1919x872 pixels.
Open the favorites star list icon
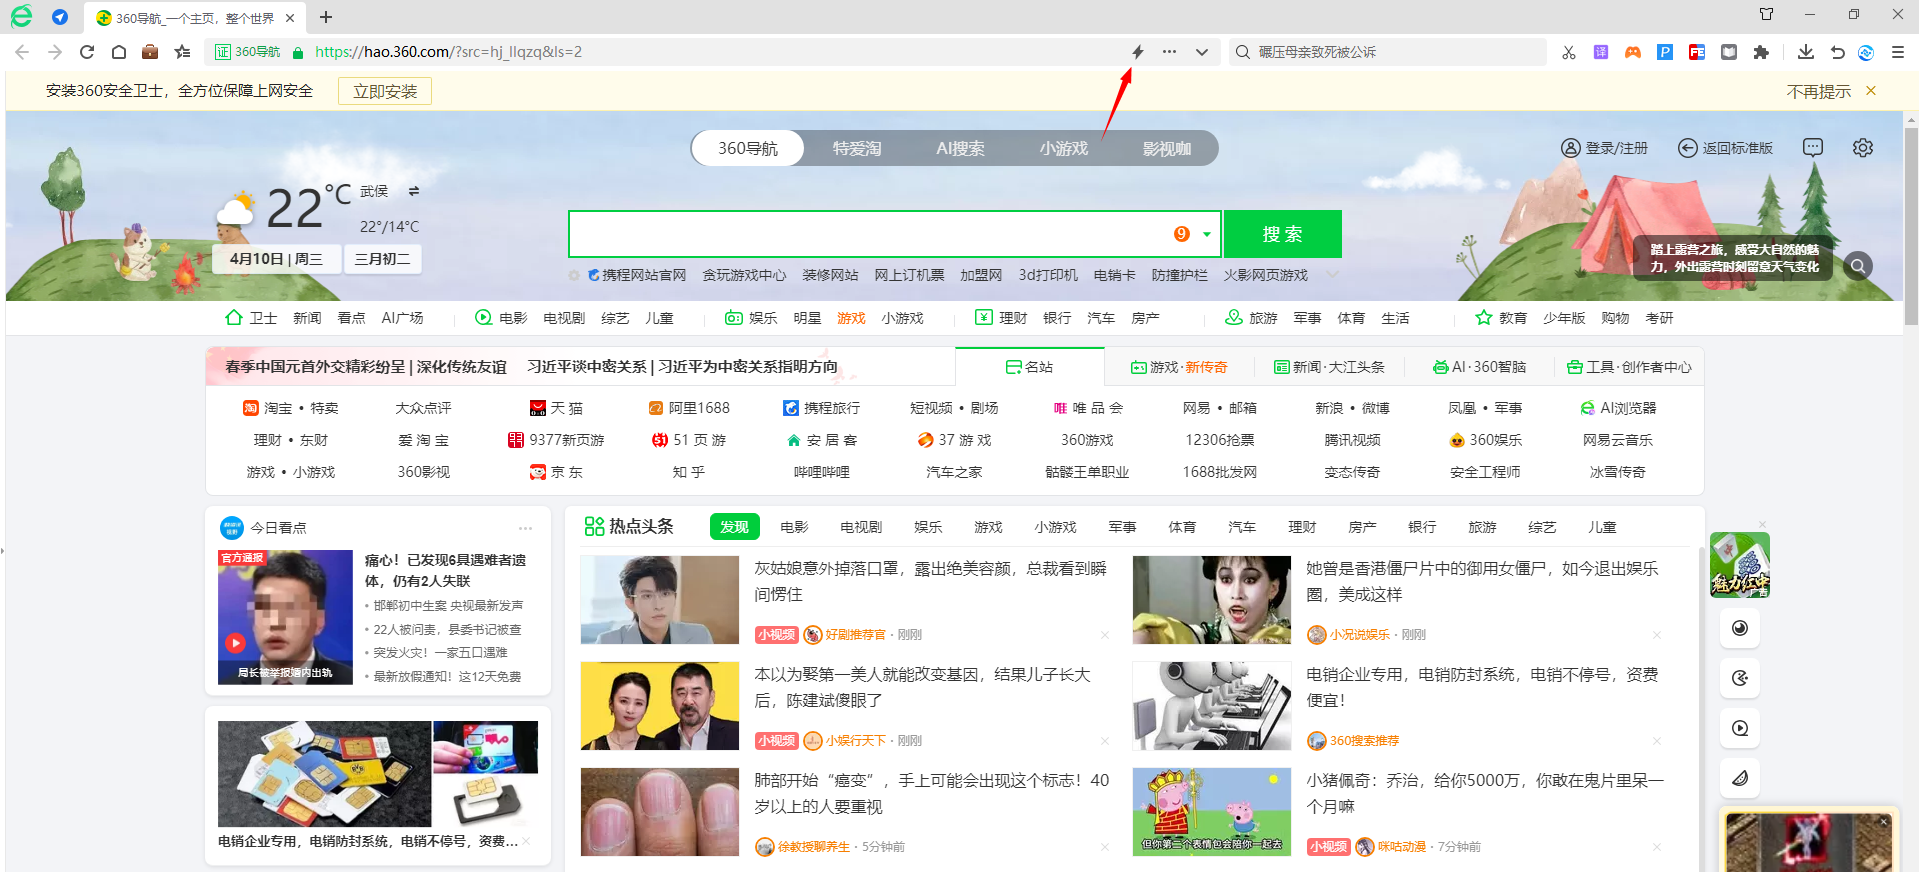(182, 52)
